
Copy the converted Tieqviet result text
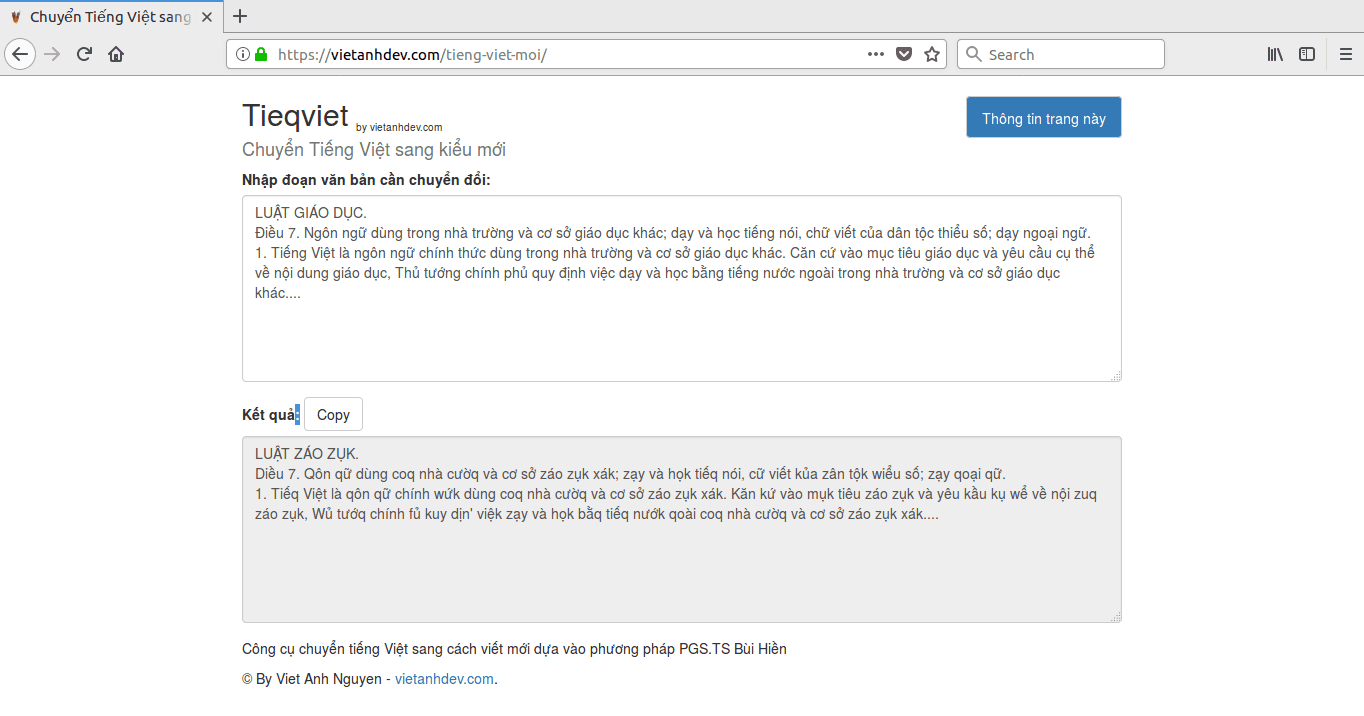pyautogui.click(x=332, y=413)
